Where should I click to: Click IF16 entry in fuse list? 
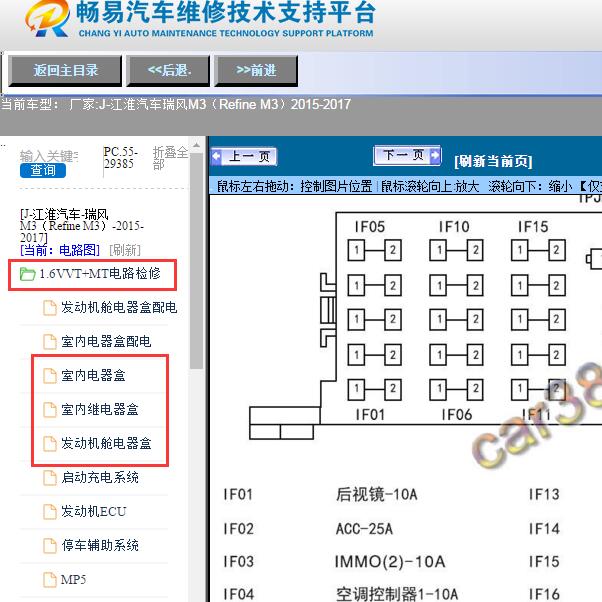tap(544, 594)
